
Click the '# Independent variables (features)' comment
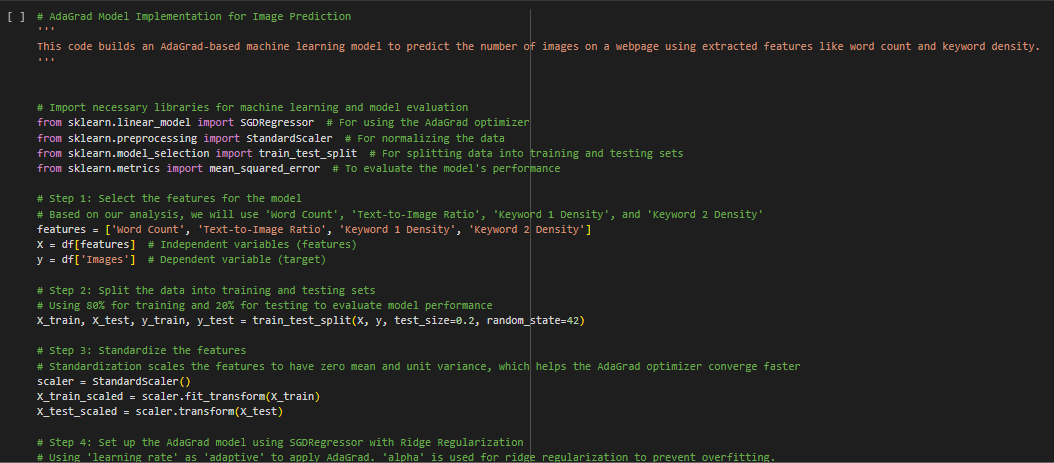click(252, 245)
